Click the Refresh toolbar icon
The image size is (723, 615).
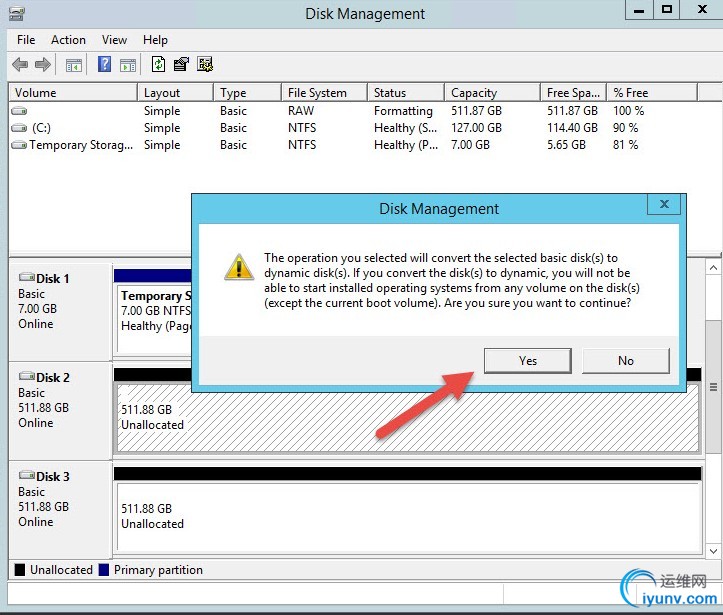[158, 64]
